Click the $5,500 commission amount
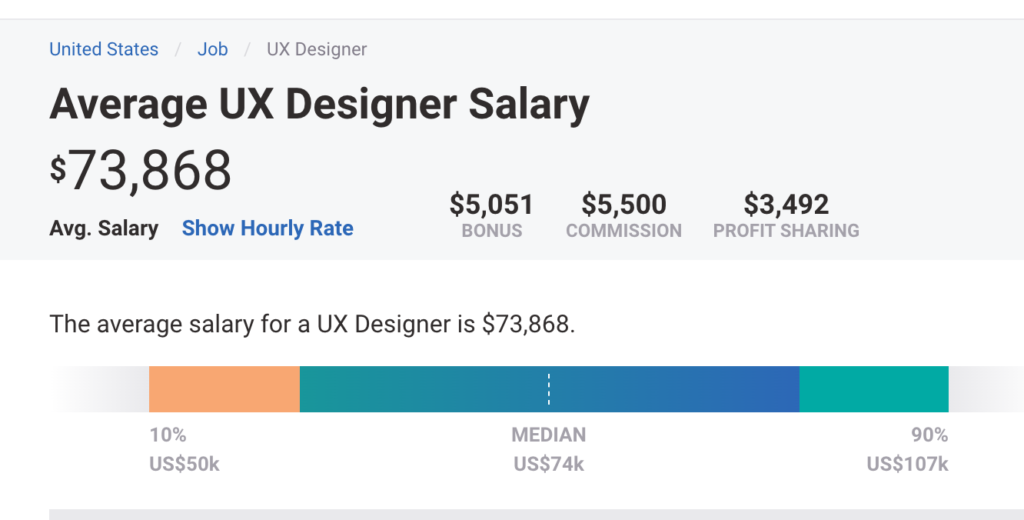Screen dimensions: 1024x520 coord(624,205)
